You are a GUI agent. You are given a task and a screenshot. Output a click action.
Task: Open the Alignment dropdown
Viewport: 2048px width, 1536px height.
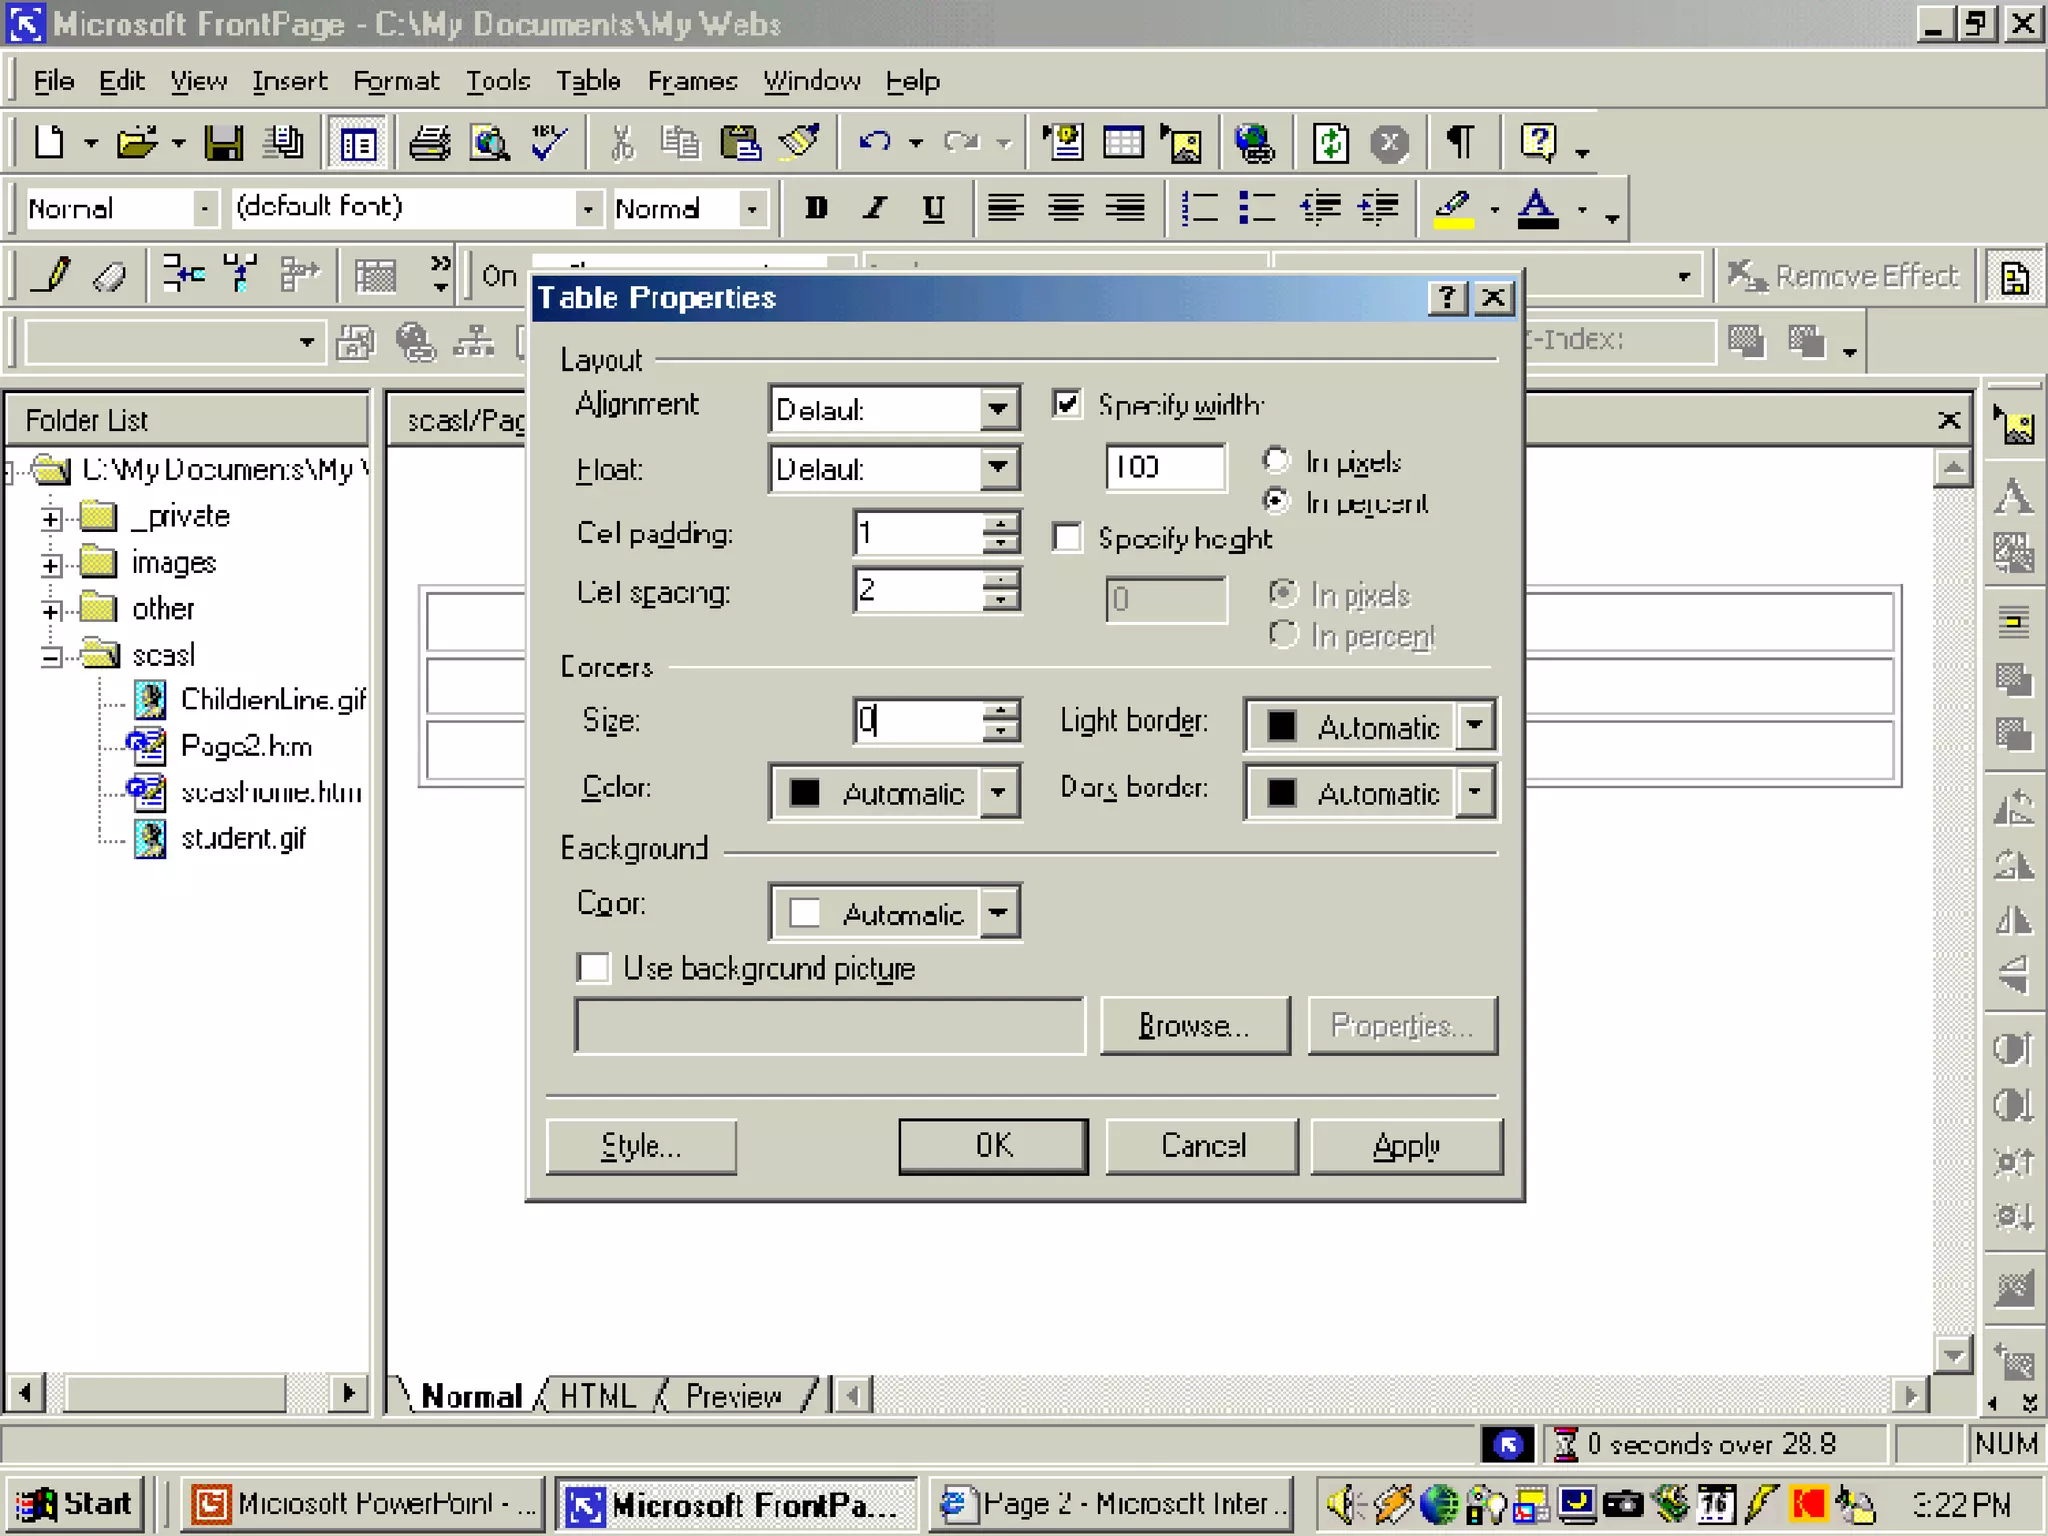(998, 409)
